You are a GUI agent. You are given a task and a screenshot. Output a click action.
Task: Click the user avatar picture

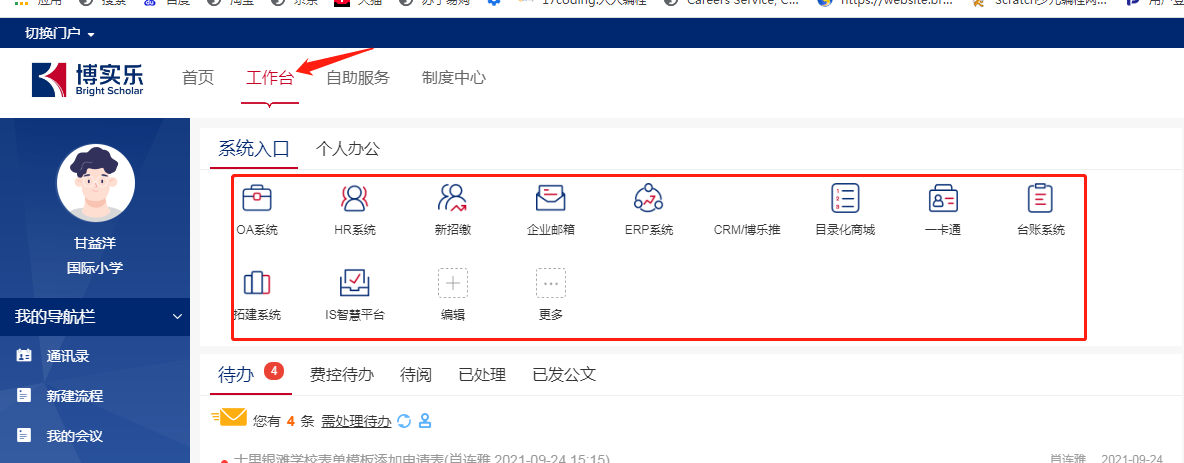pos(95,183)
